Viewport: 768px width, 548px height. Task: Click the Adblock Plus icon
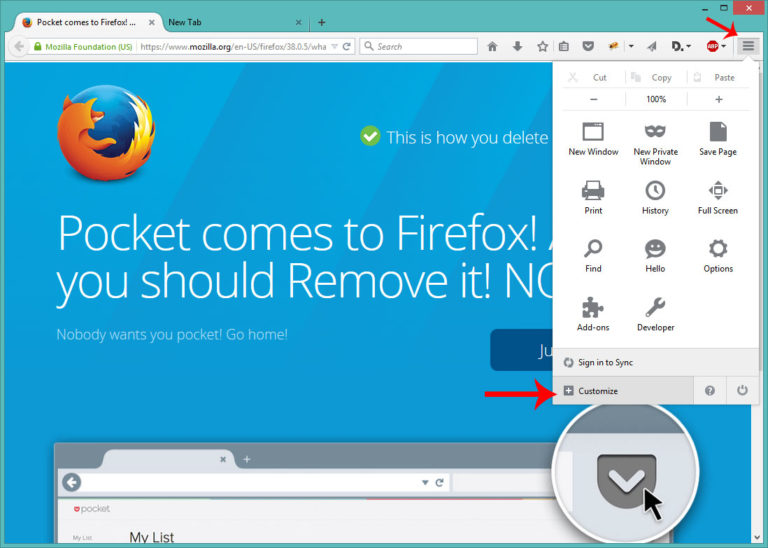(x=712, y=47)
